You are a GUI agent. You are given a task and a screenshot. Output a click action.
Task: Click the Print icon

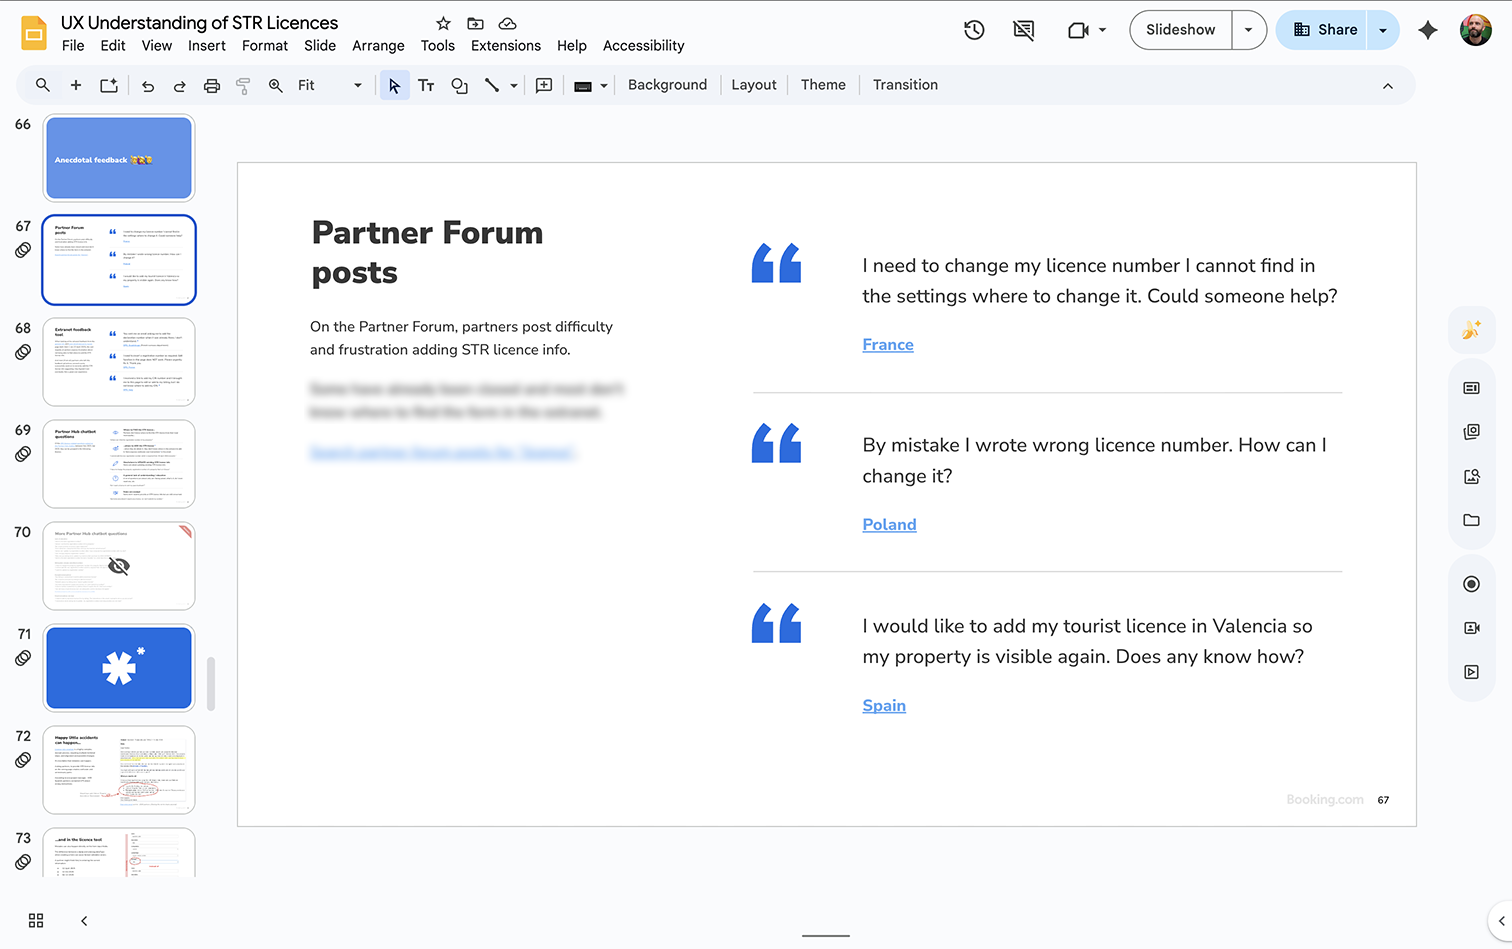click(211, 85)
